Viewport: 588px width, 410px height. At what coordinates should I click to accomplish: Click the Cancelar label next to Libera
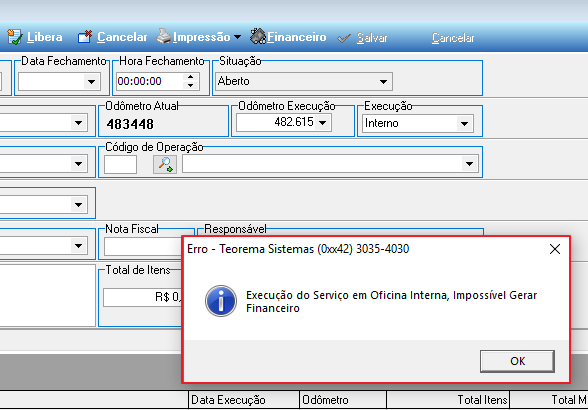pos(122,37)
